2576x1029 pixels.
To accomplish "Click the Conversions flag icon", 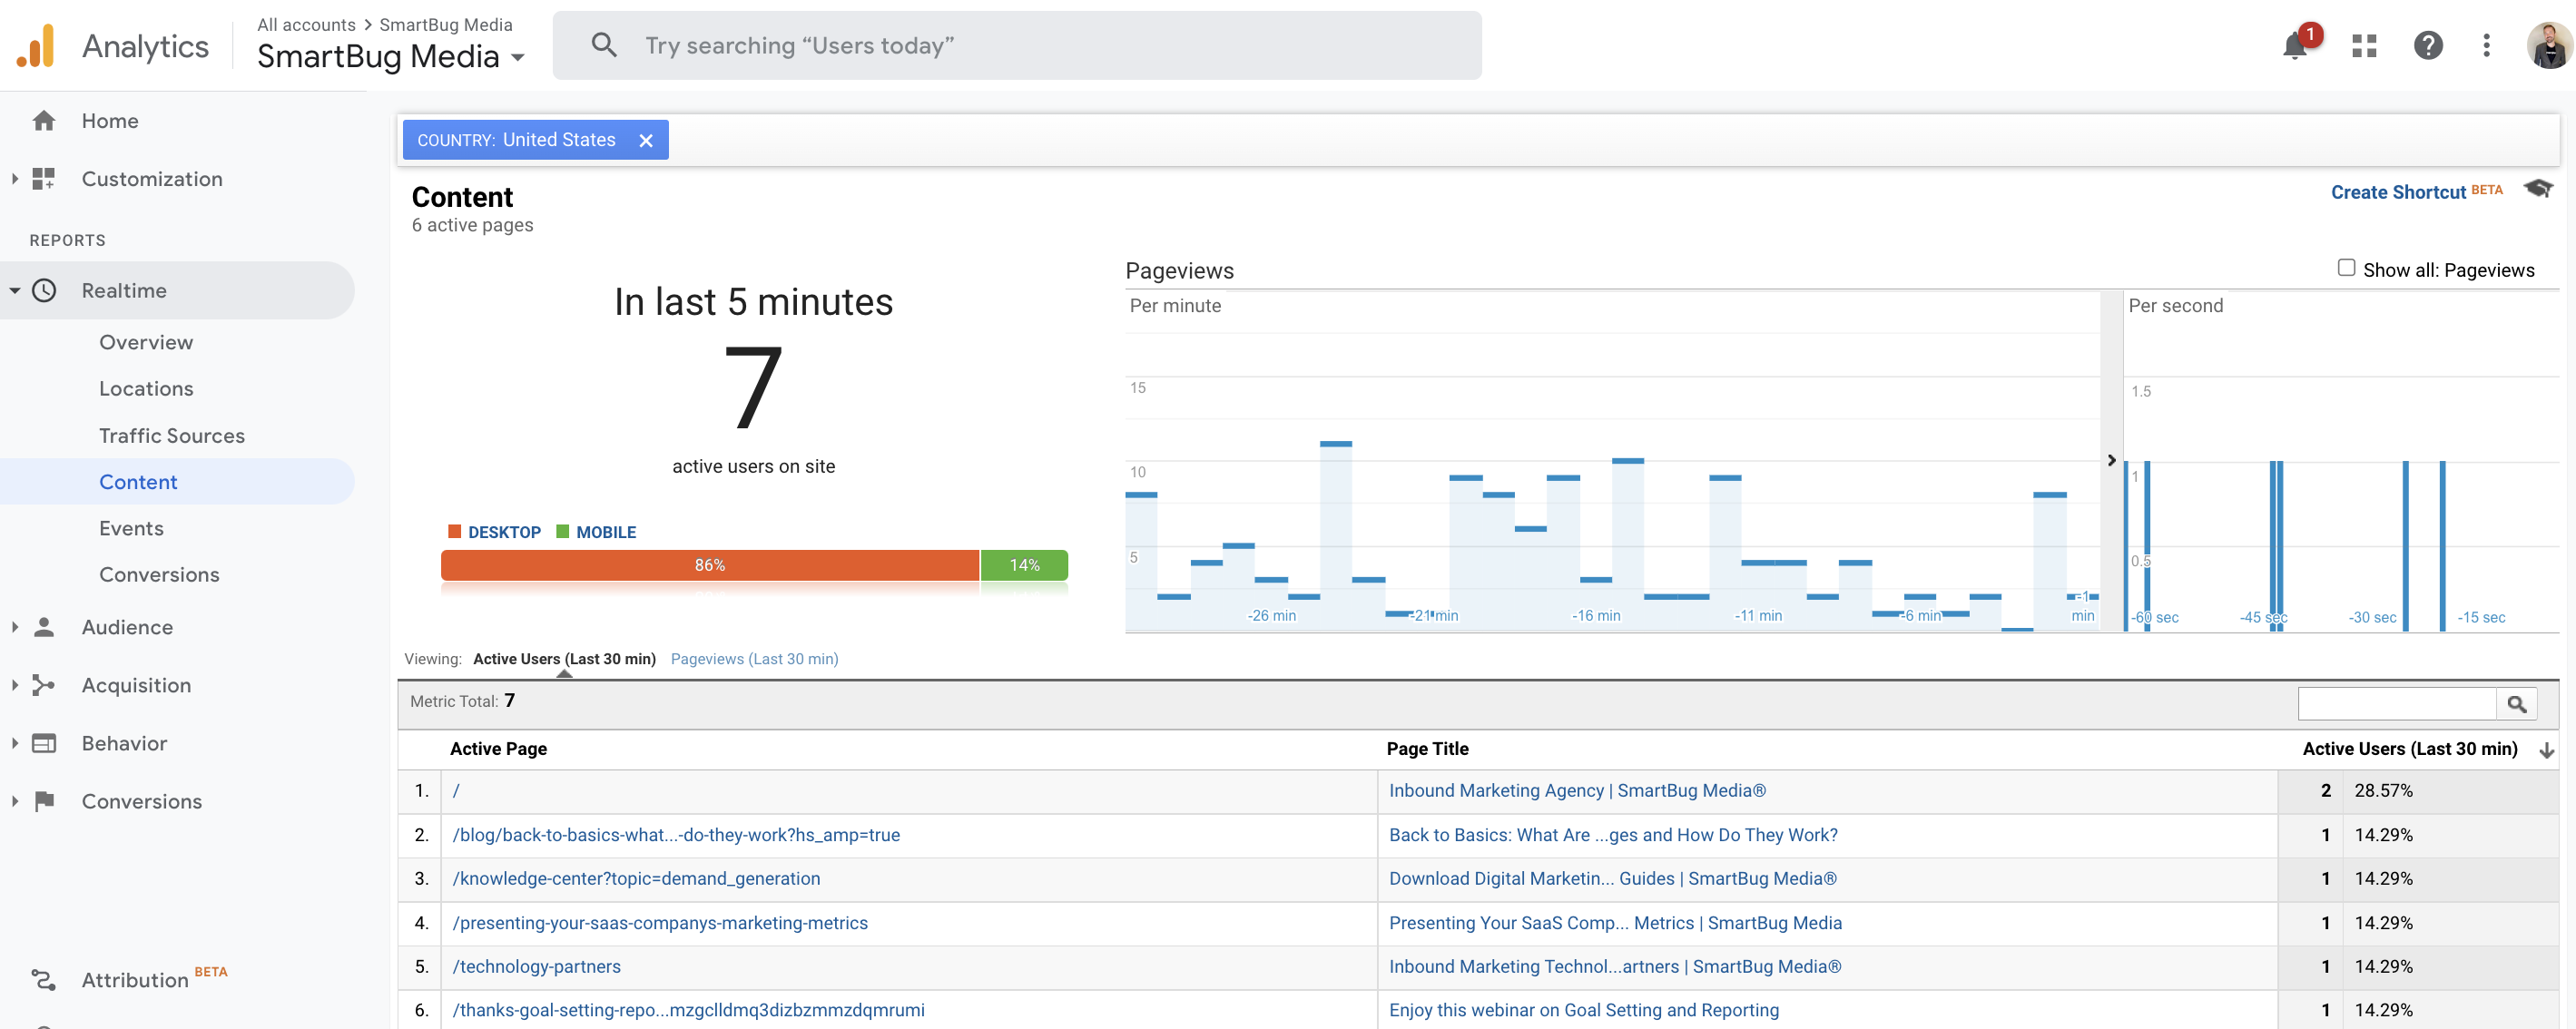I will point(44,801).
